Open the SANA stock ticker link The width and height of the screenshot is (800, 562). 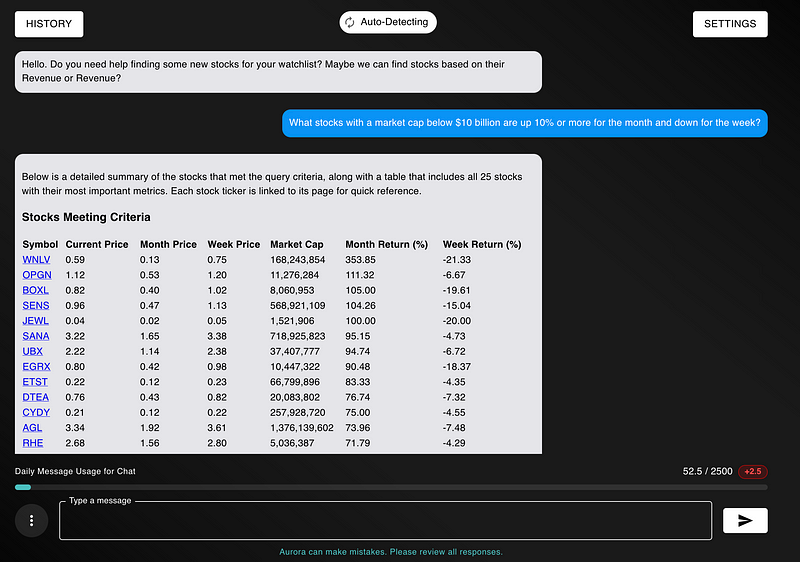(x=35, y=336)
